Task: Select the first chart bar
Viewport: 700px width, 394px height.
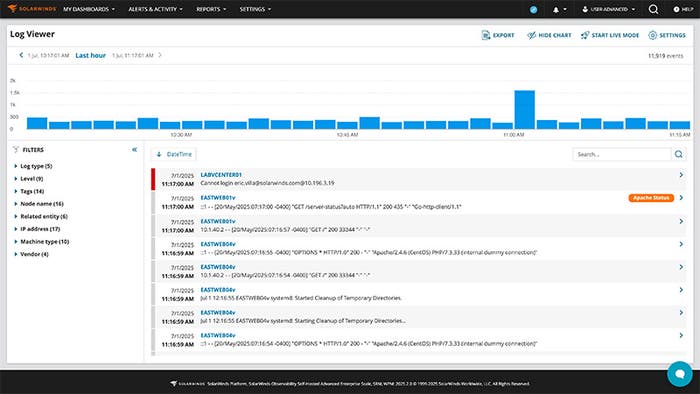Action: (x=37, y=123)
